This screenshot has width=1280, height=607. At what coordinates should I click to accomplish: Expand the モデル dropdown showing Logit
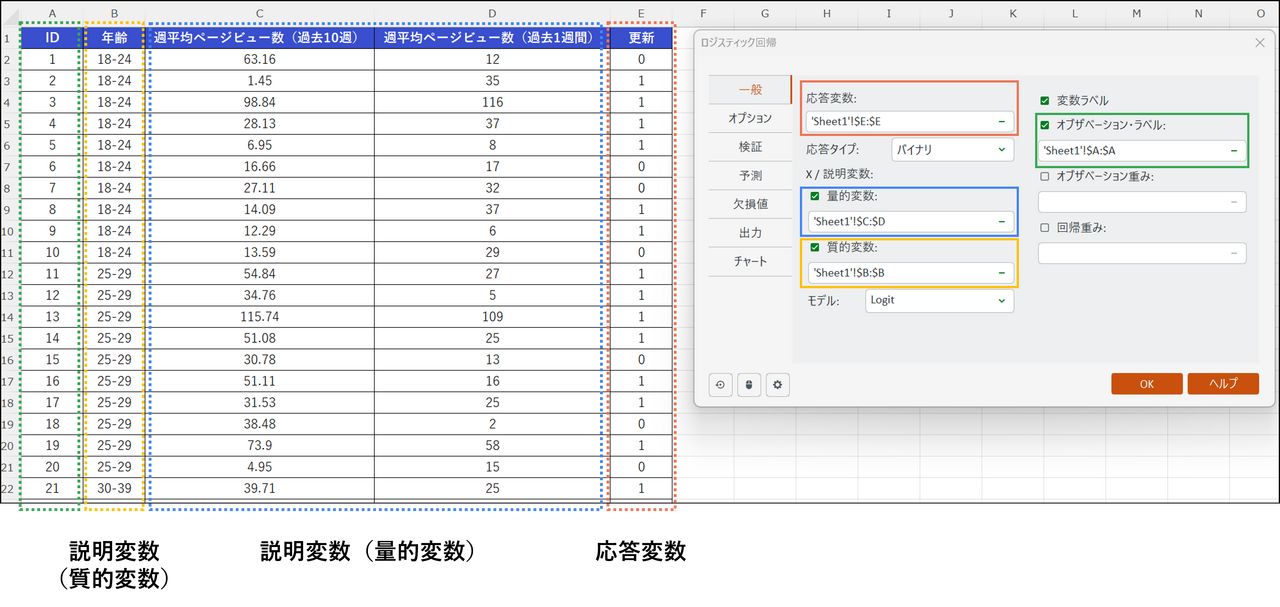click(939, 300)
